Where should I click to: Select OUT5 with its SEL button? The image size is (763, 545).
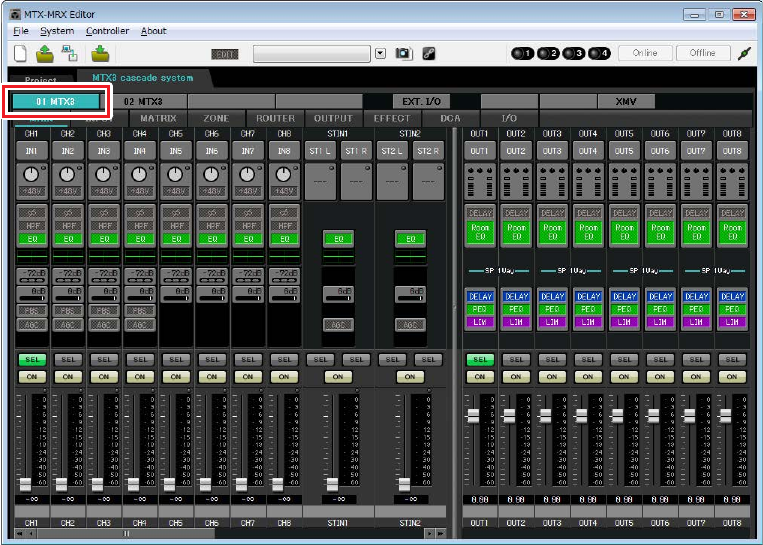pos(624,360)
